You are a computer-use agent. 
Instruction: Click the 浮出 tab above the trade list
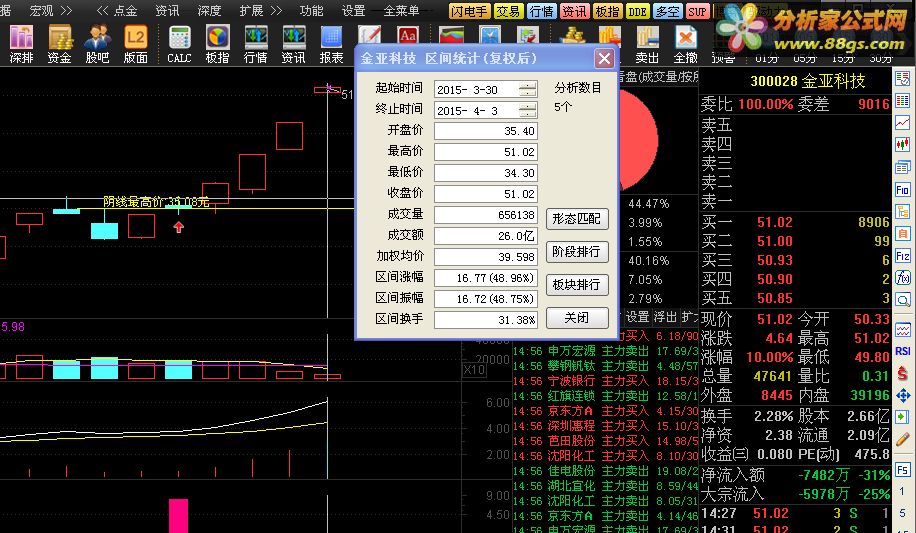(x=665, y=317)
